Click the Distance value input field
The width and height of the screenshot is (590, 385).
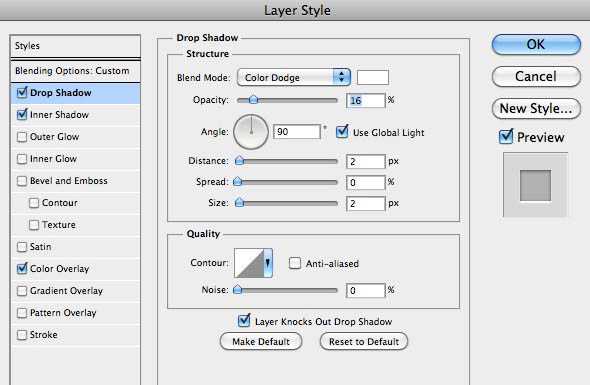click(x=365, y=161)
